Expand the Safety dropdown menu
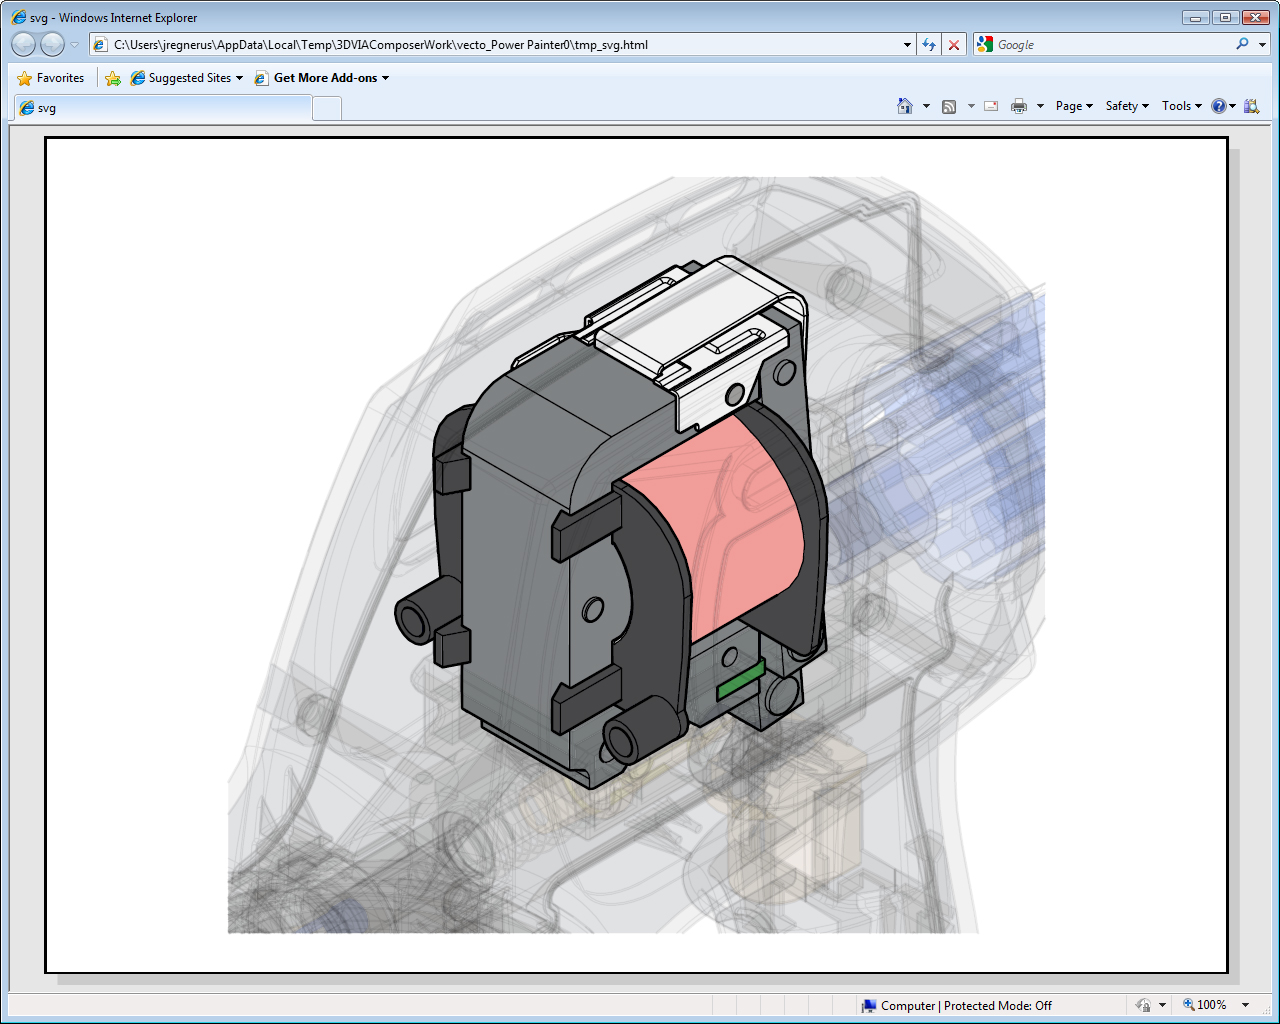The width and height of the screenshot is (1280, 1024). pyautogui.click(x=1126, y=106)
